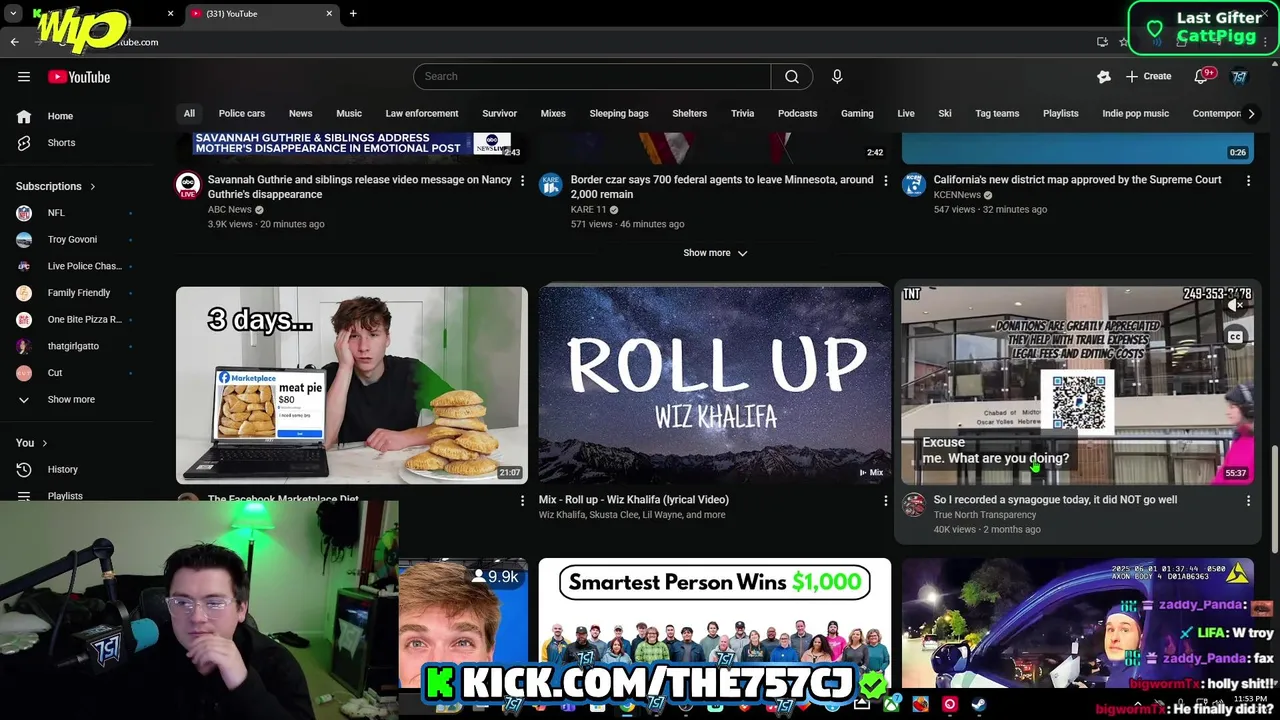Open the Family Friendly subscription

click(75, 293)
